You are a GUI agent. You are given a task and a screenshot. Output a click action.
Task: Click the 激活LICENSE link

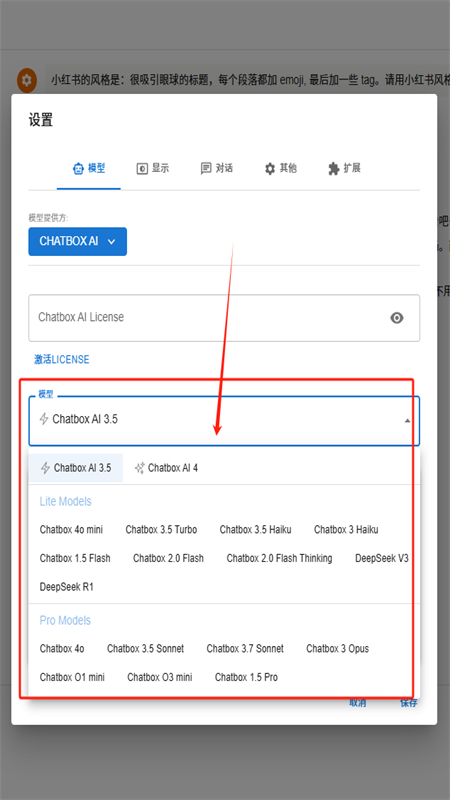(x=62, y=360)
